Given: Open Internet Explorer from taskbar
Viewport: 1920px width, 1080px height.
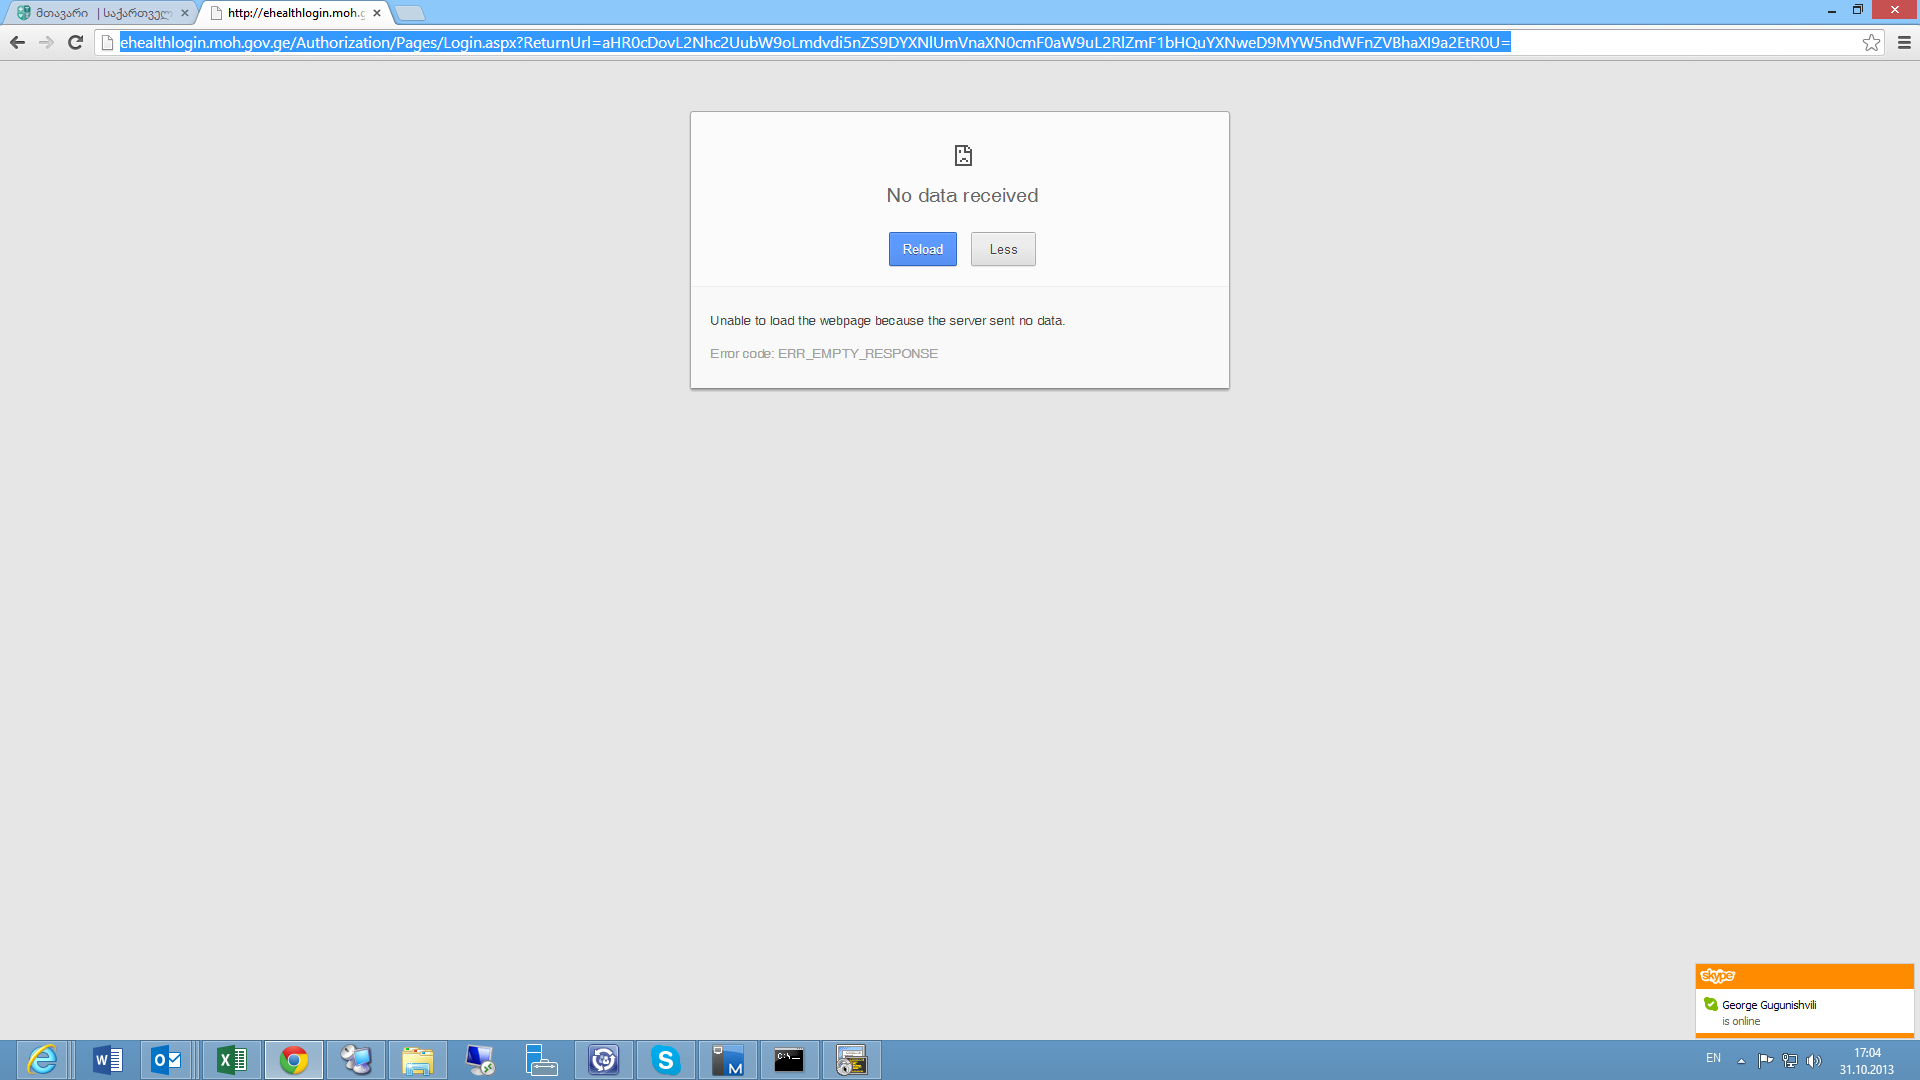Looking at the screenshot, I should [x=42, y=1060].
